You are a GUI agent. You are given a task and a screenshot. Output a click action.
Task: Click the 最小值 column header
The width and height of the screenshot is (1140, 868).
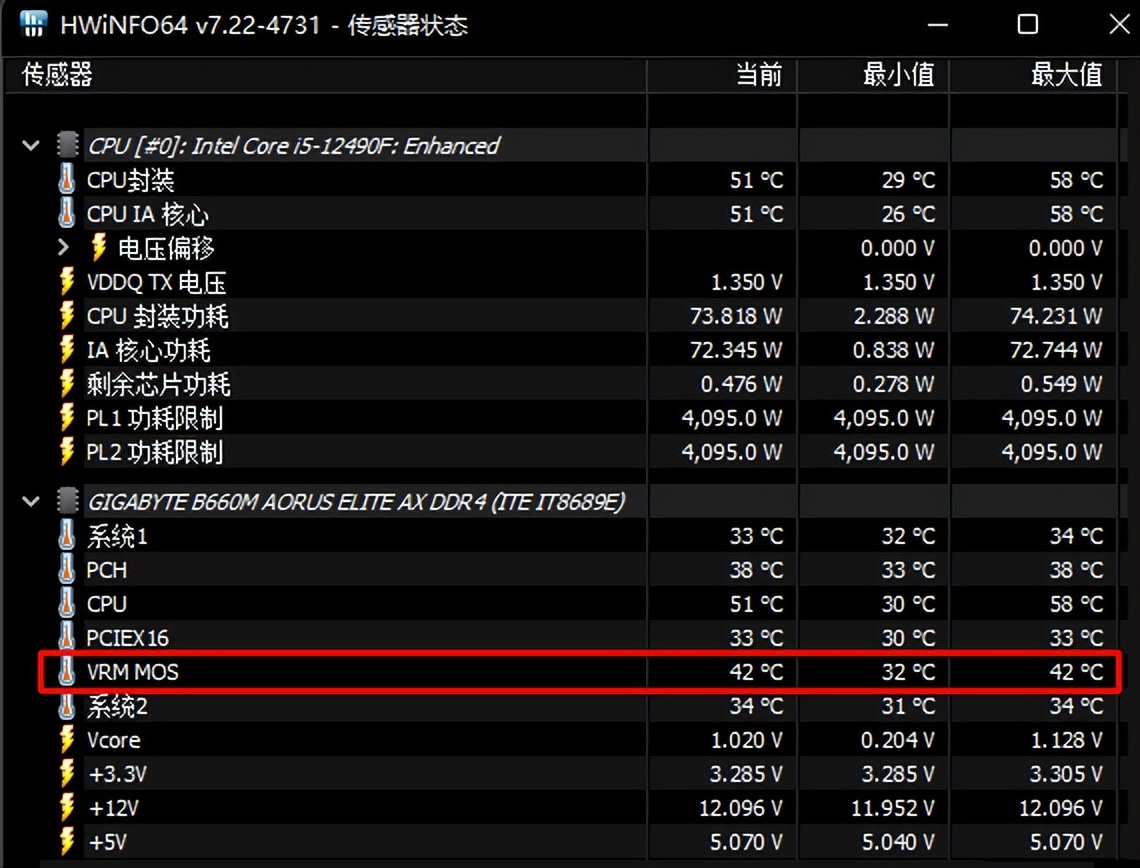pos(873,75)
